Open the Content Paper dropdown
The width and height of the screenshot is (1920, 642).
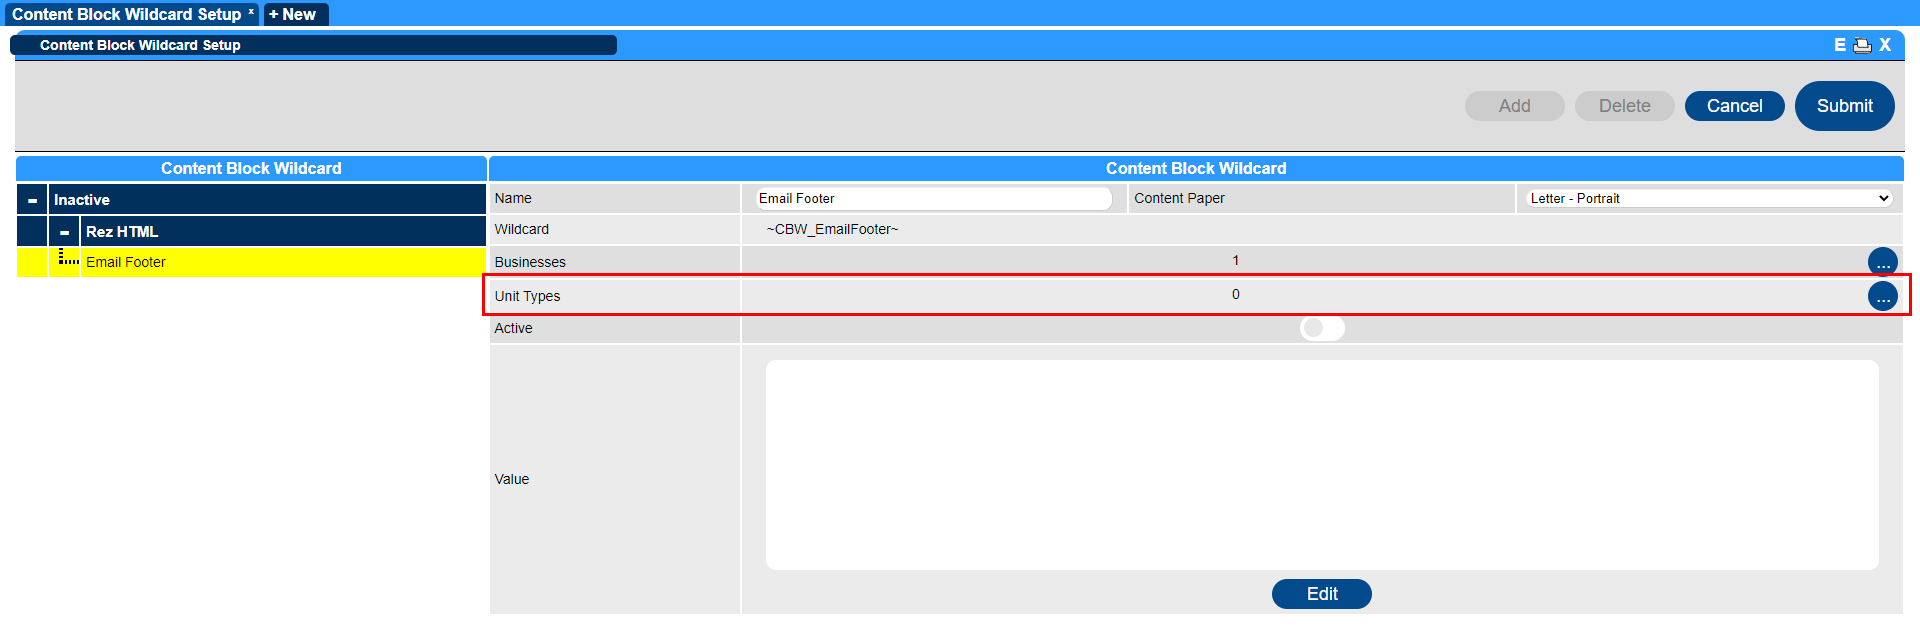click(1710, 198)
